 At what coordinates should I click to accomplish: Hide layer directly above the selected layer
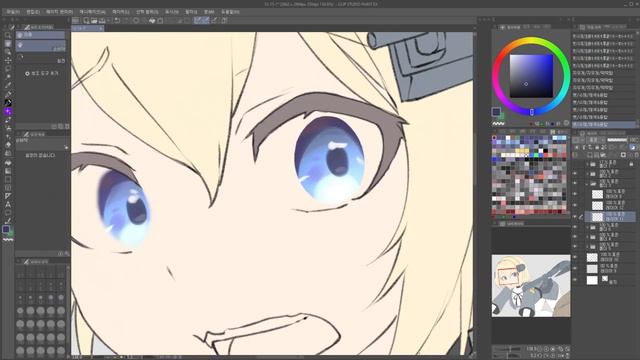pos(576,205)
